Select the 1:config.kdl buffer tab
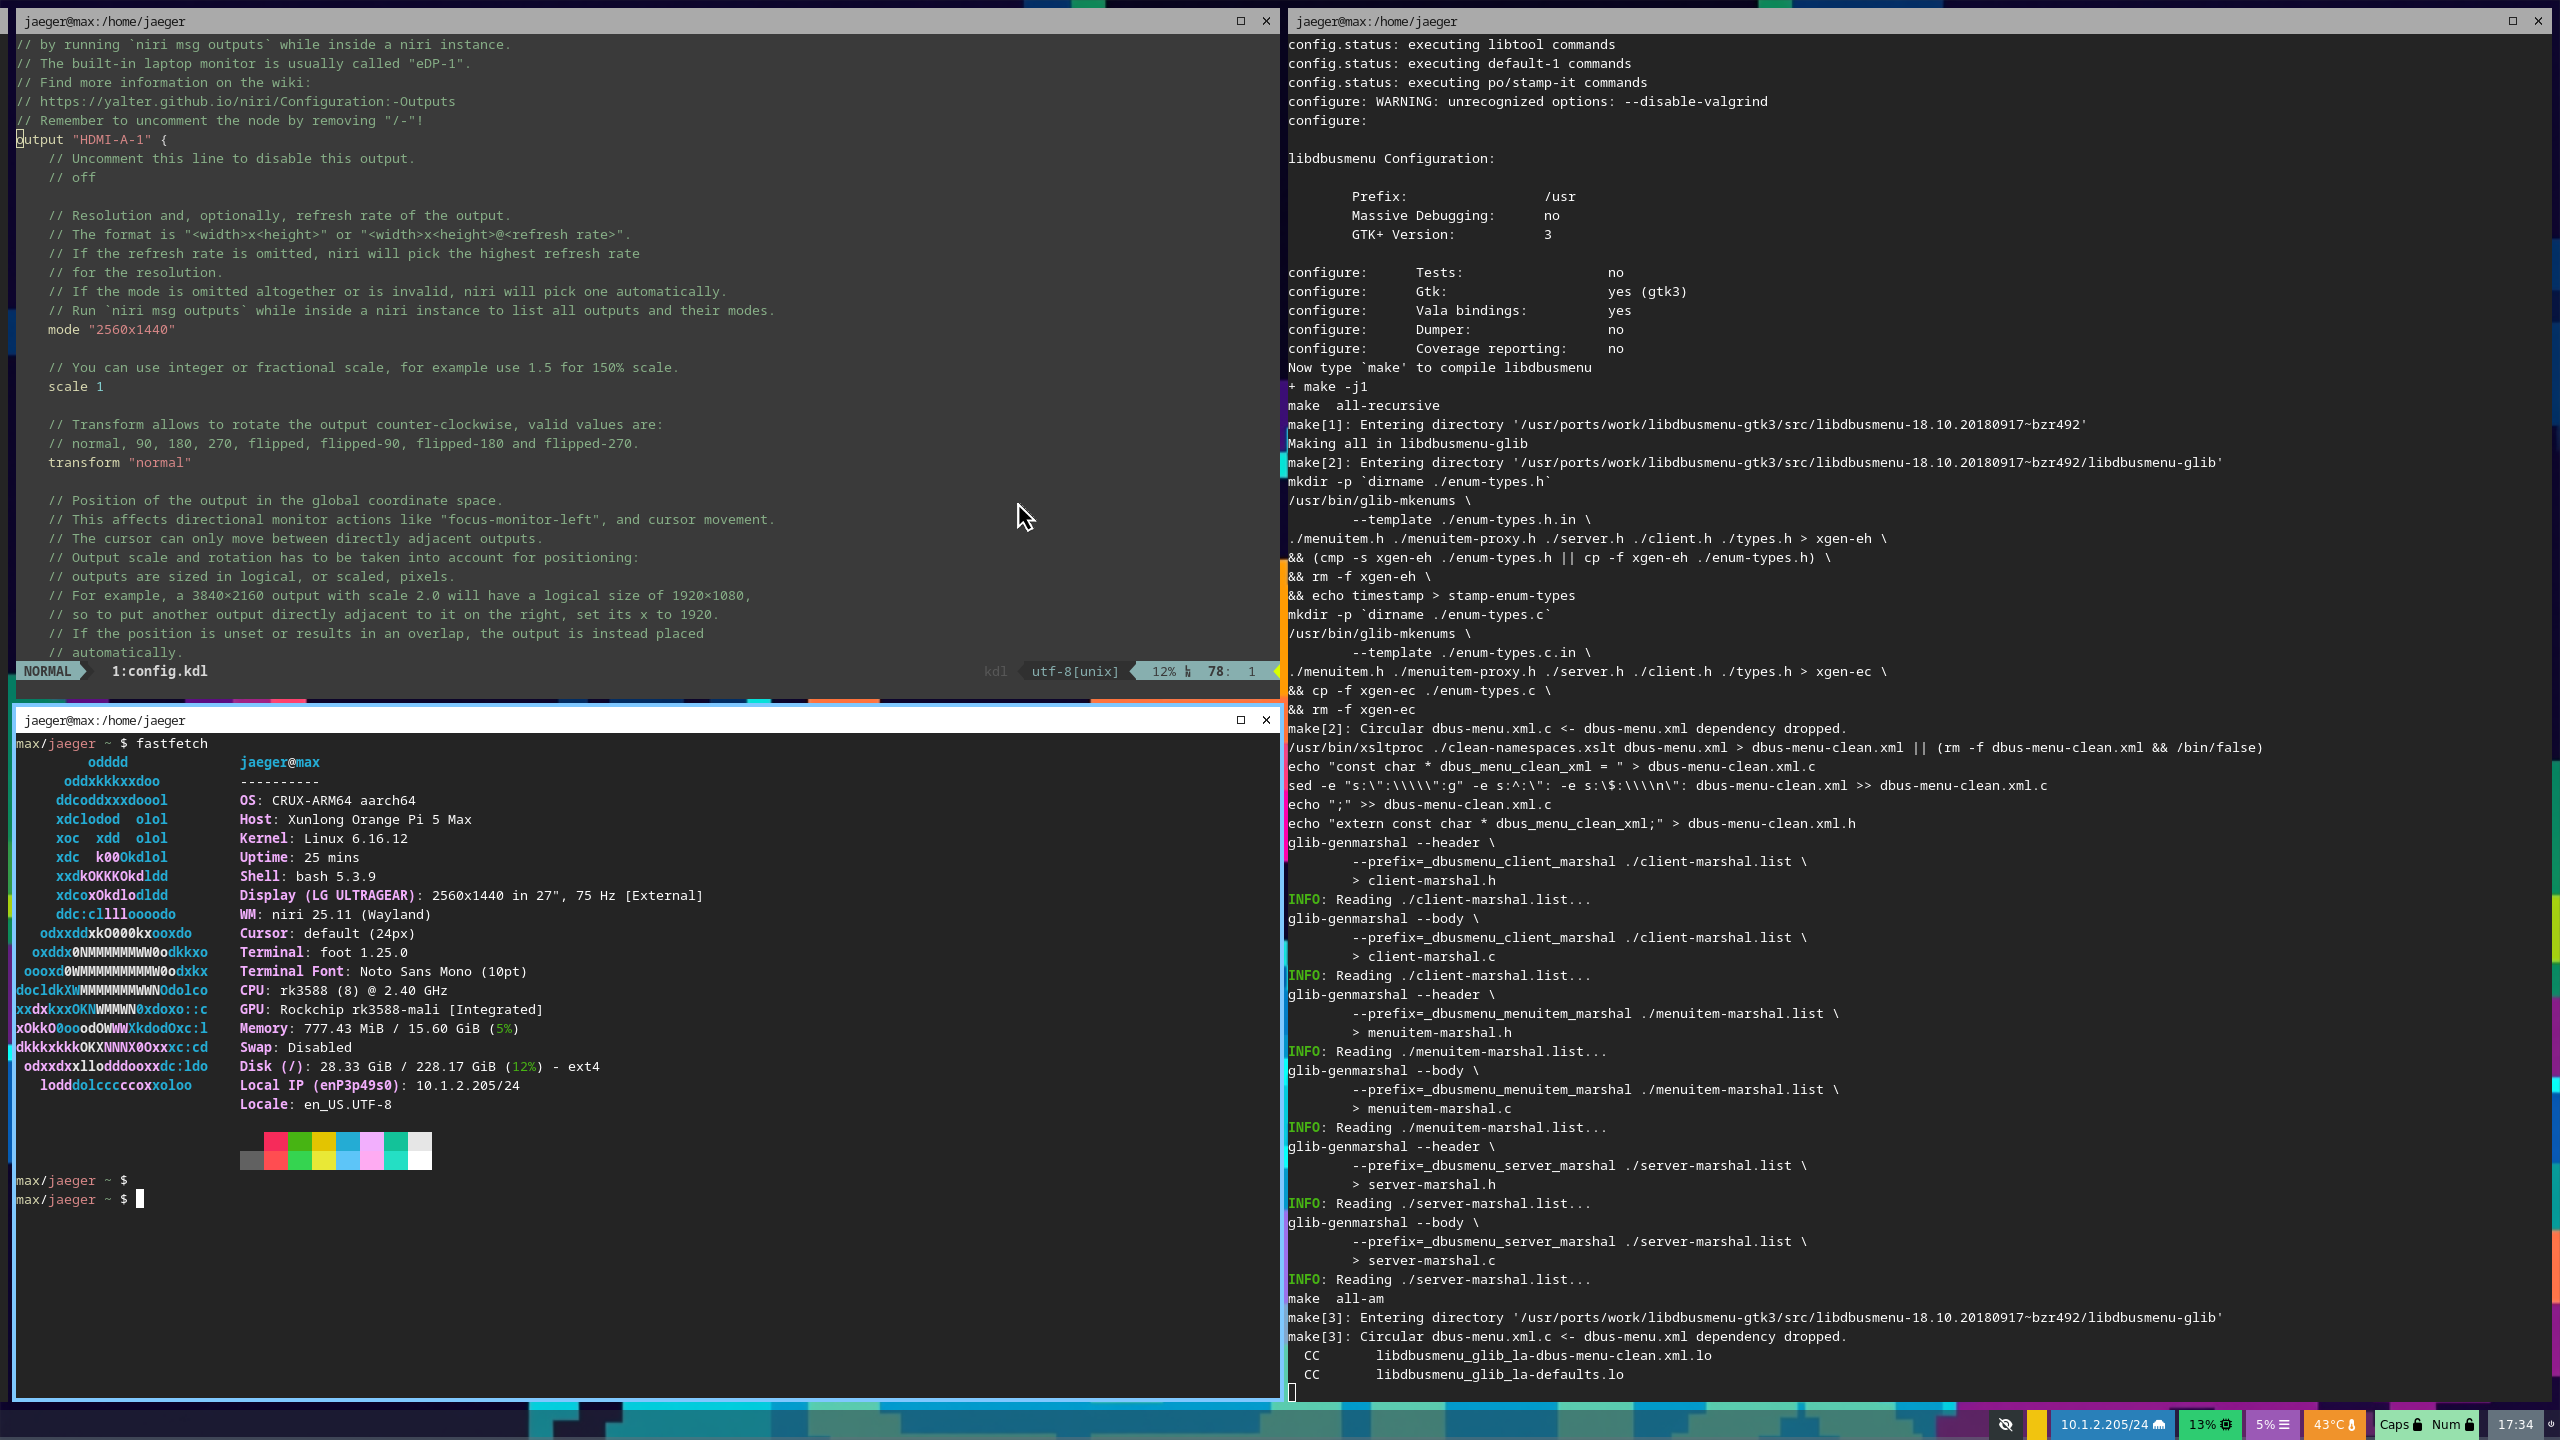Viewport: 2560px width, 1440px height. click(159, 671)
